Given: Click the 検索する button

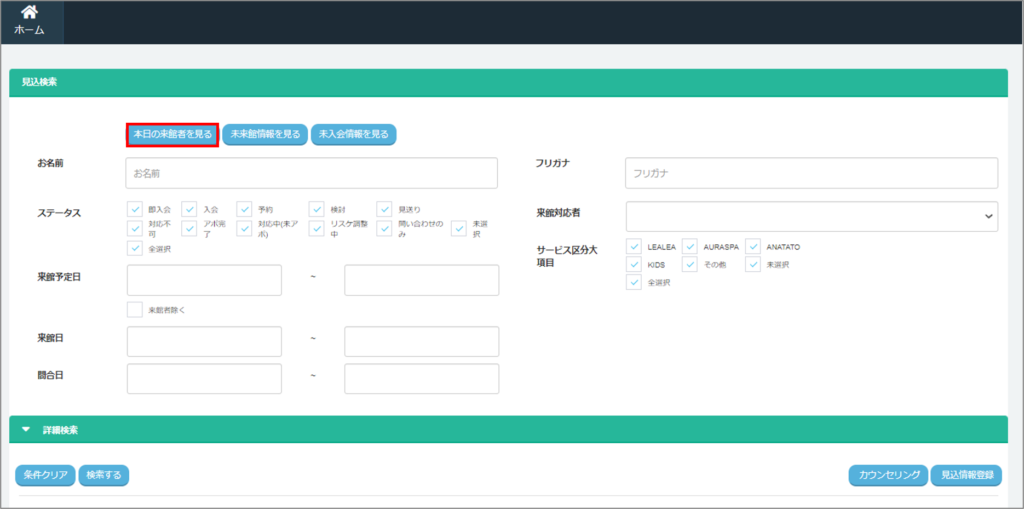Looking at the screenshot, I should click(x=104, y=475).
